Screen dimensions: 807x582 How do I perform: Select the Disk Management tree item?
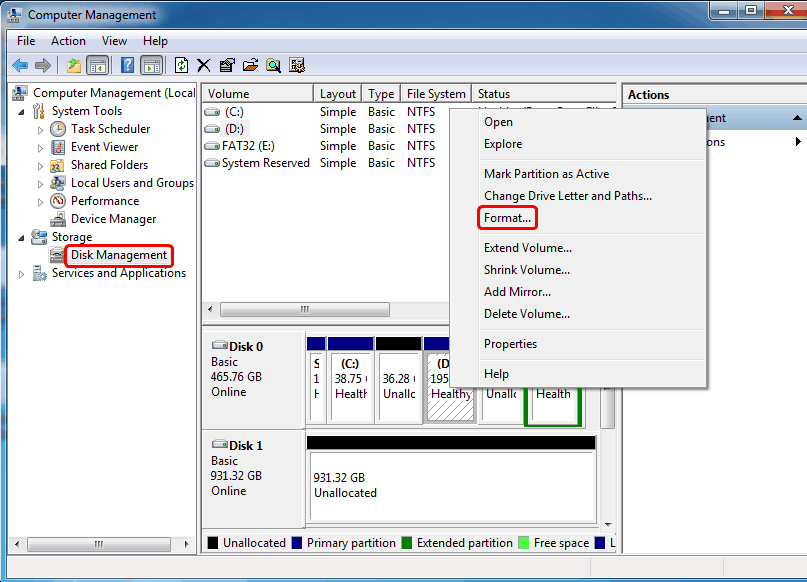[x=119, y=255]
